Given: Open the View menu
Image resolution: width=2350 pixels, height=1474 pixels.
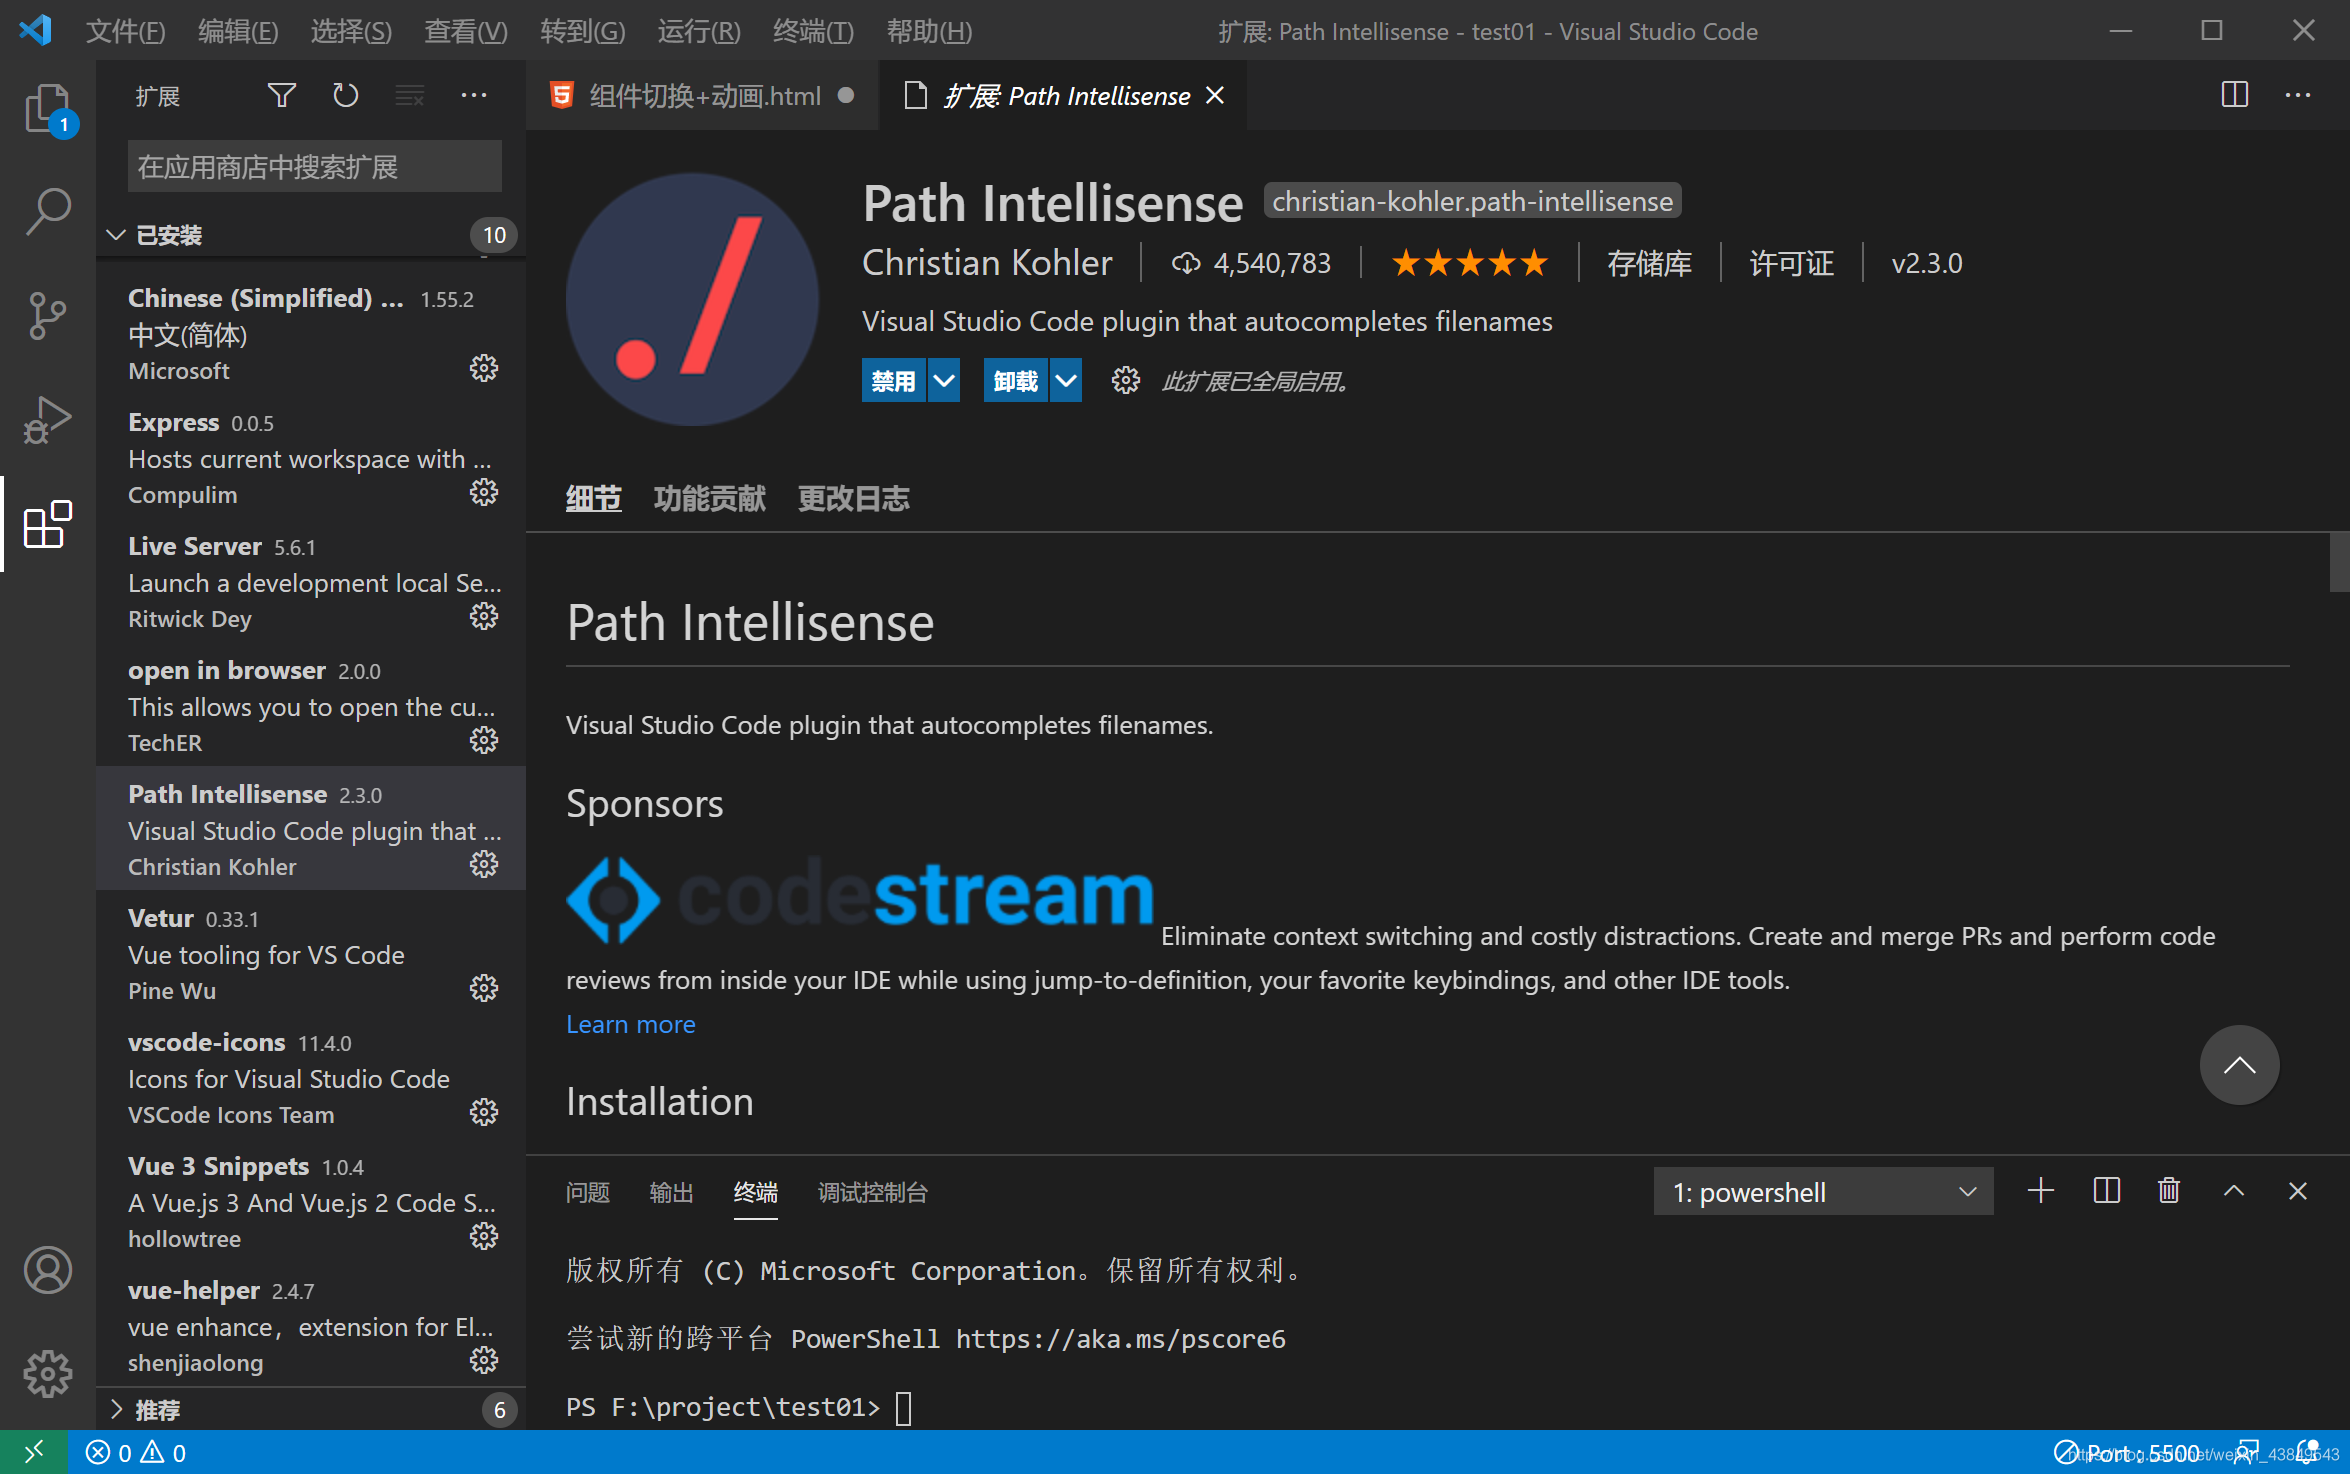Looking at the screenshot, I should pos(465,31).
